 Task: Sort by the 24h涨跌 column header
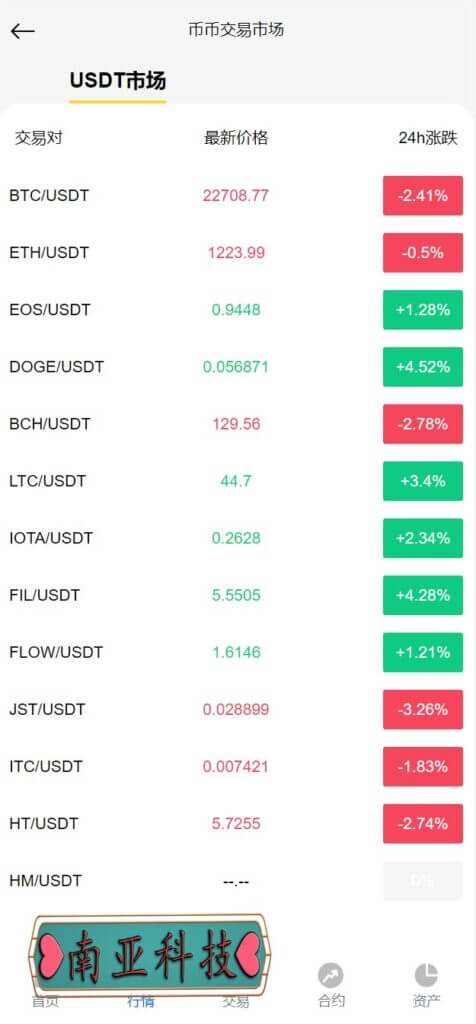pyautogui.click(x=428, y=138)
